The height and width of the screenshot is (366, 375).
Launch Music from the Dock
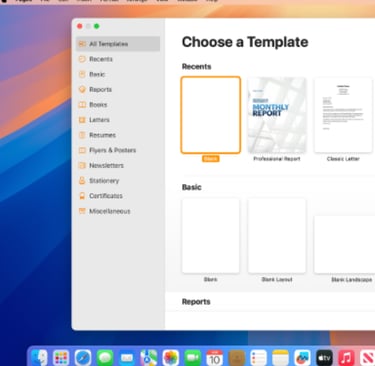(346, 358)
